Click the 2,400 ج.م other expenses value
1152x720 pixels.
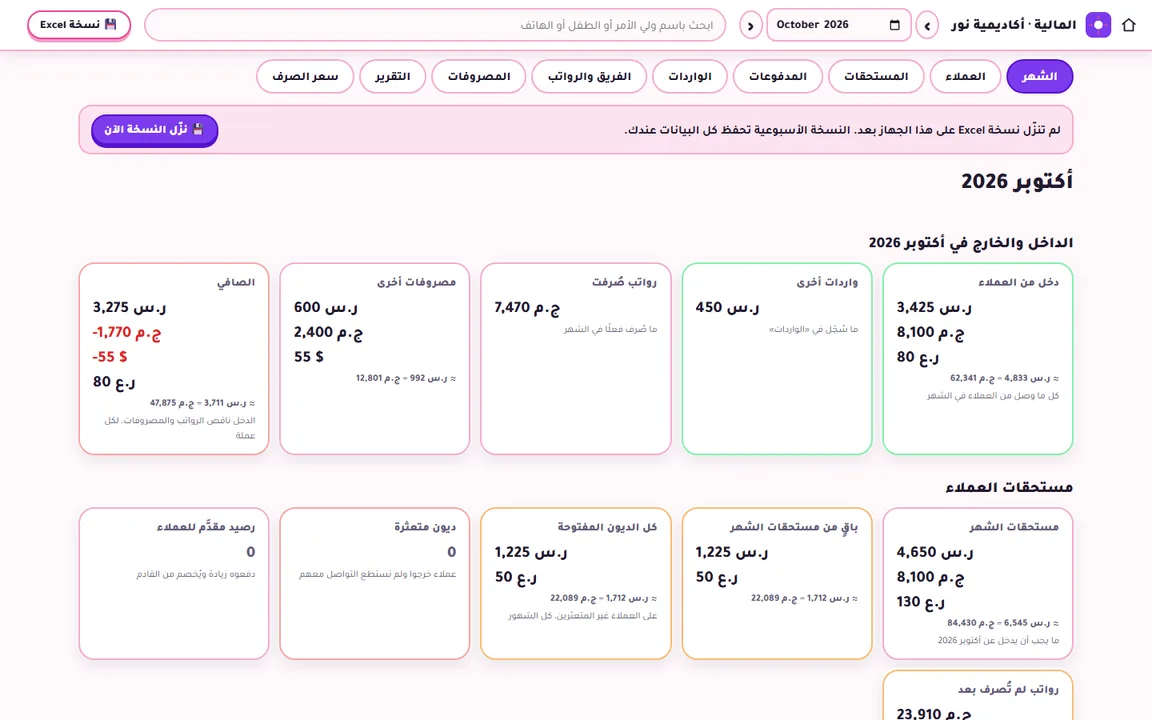[328, 332]
